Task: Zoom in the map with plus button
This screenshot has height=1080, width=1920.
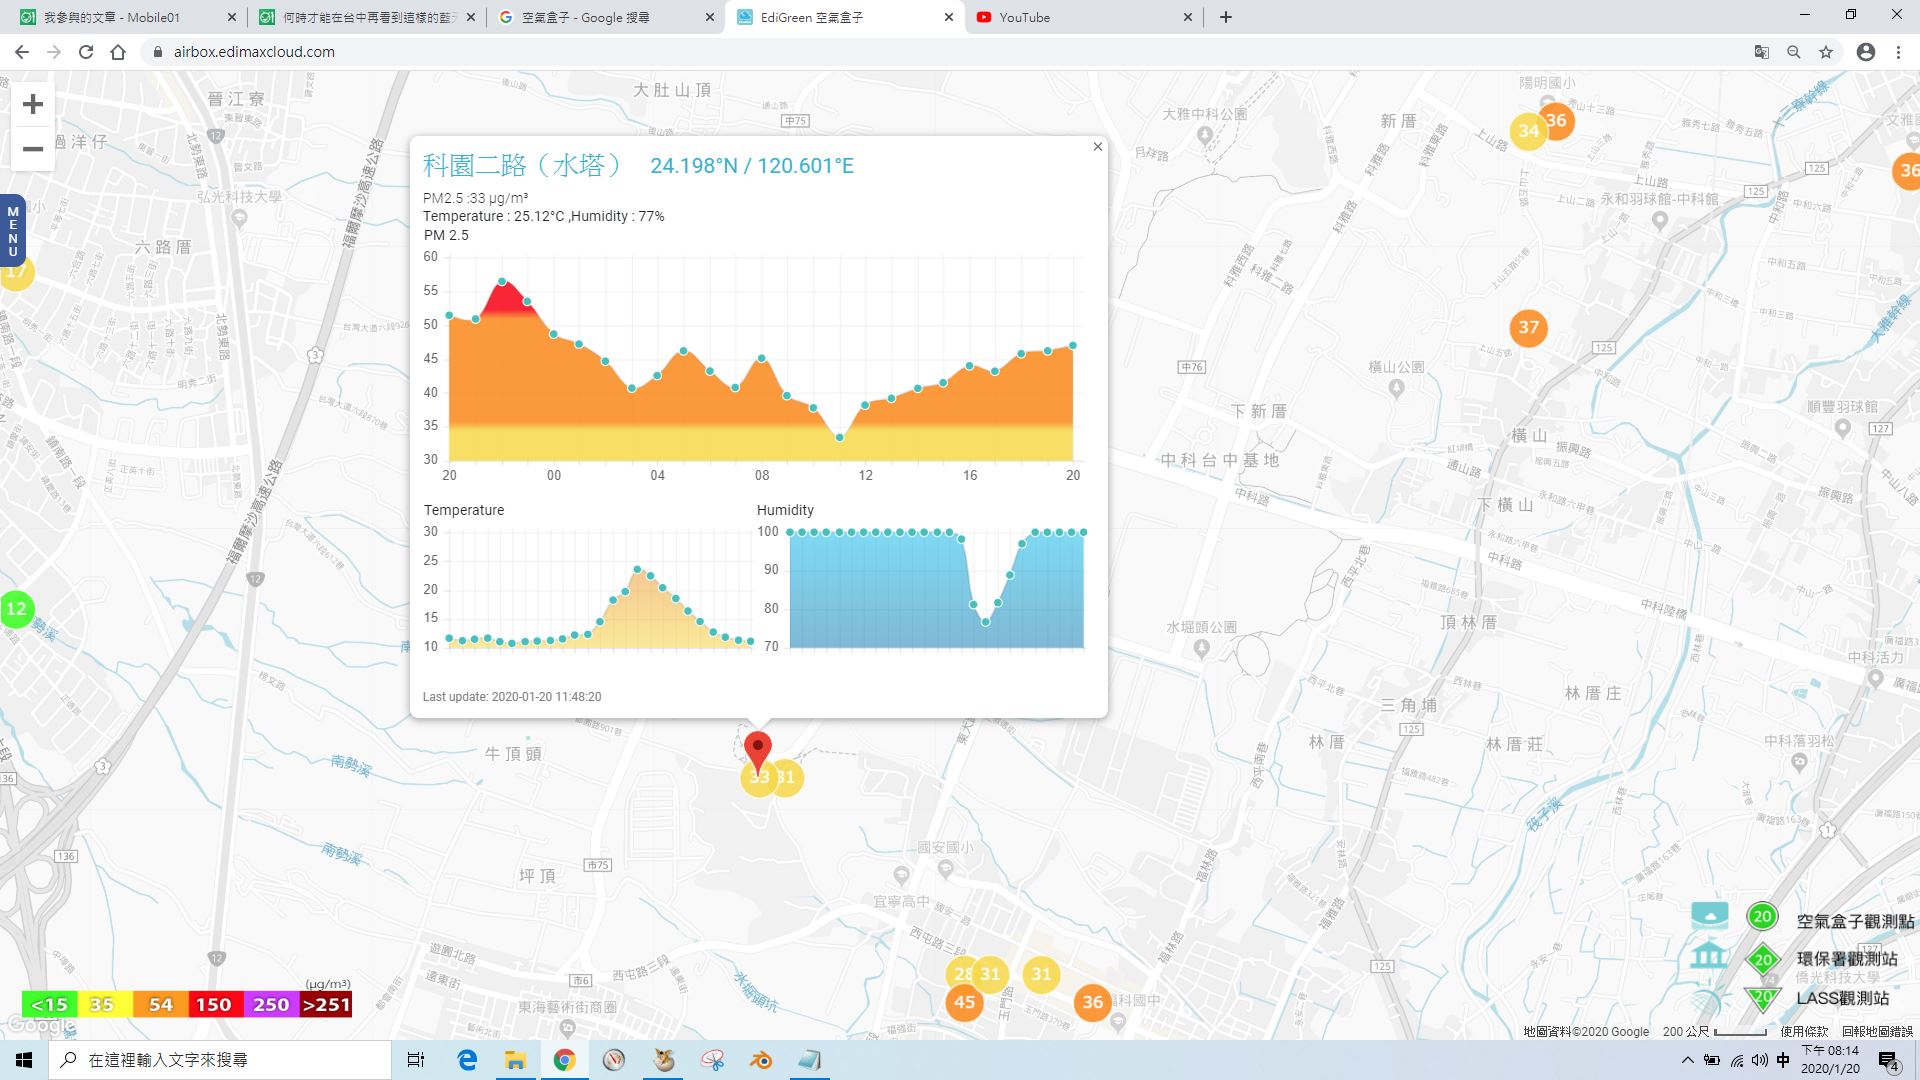Action: 33,104
